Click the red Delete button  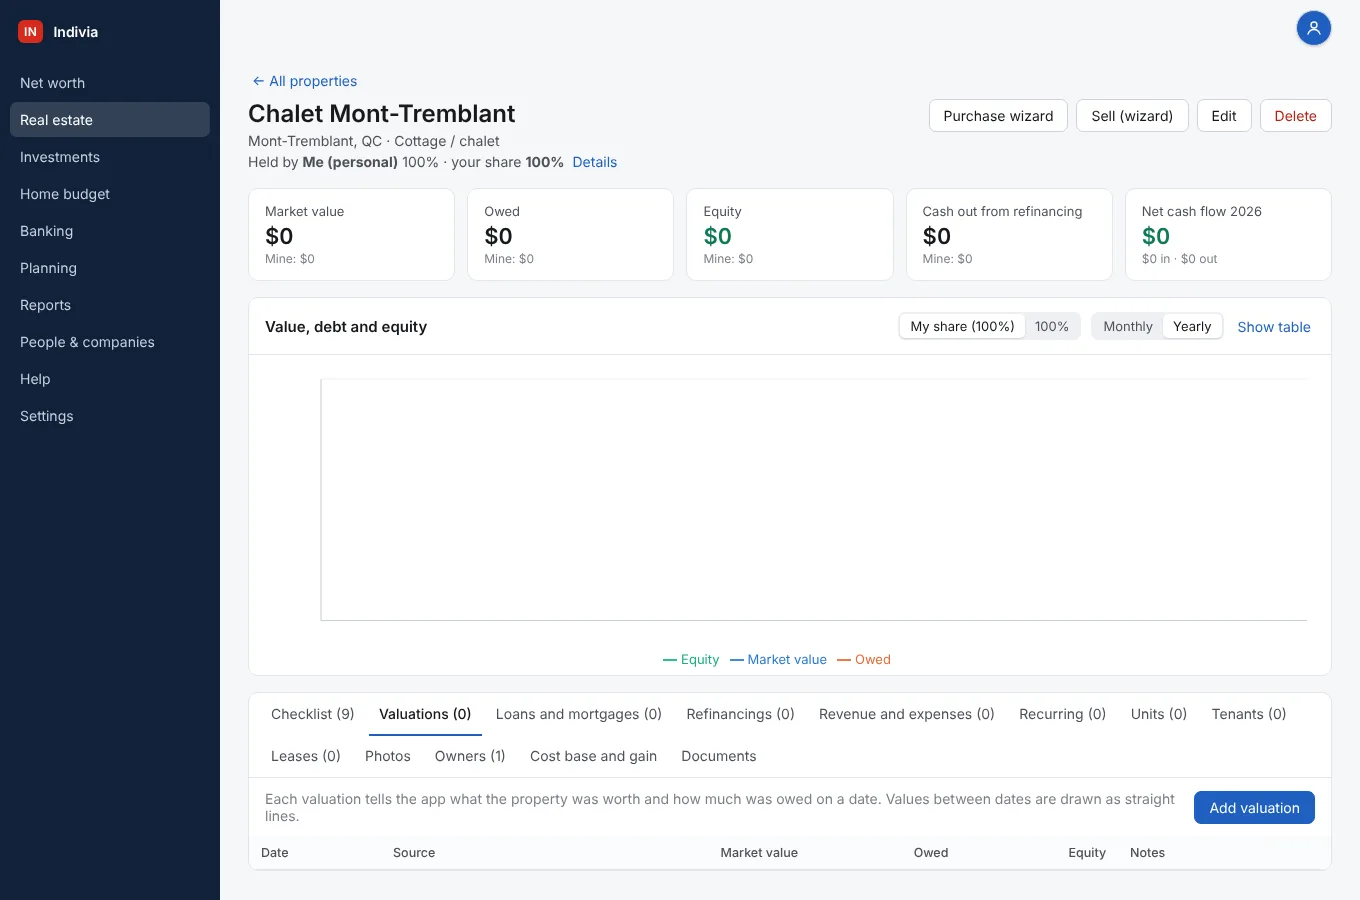pos(1295,116)
